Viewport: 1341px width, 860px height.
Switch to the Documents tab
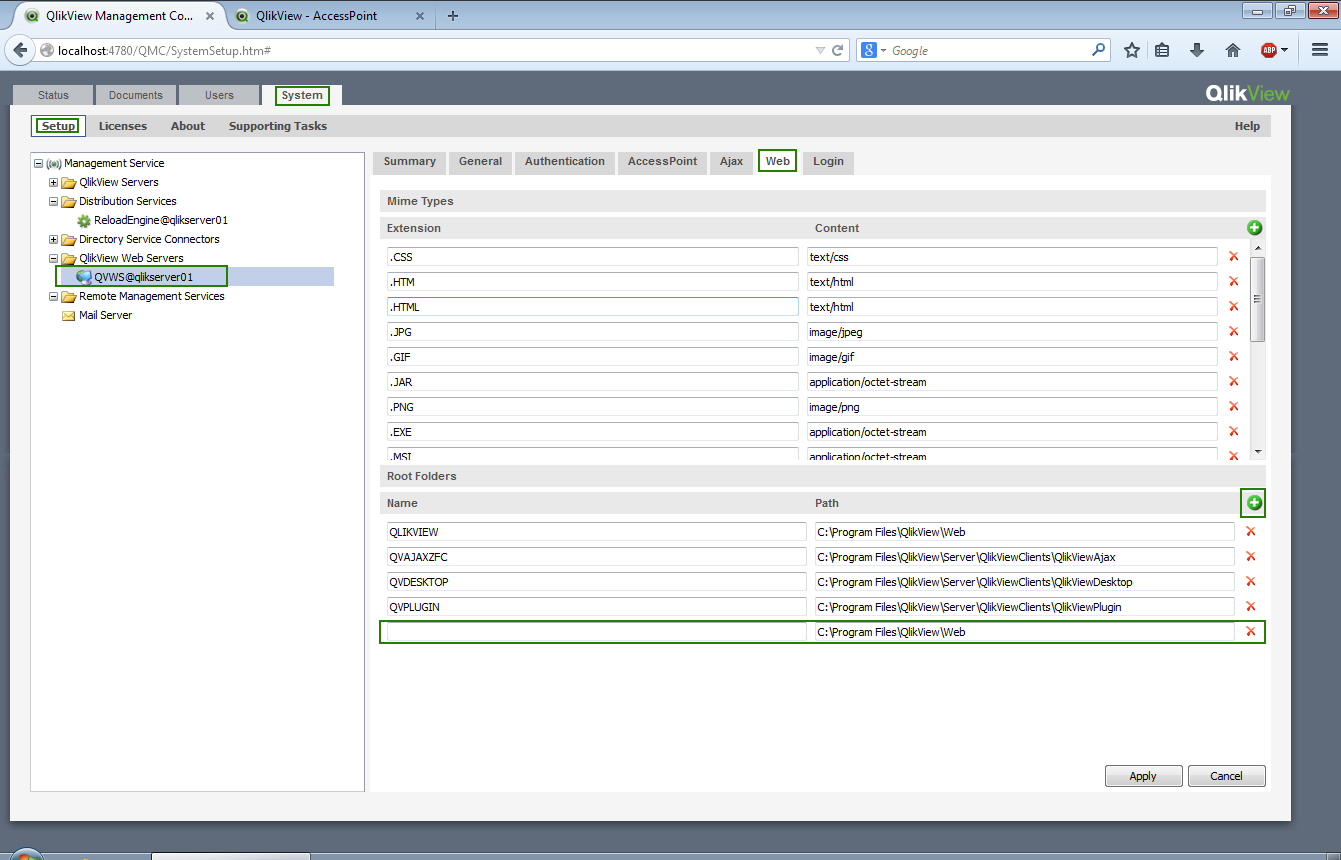[136, 95]
